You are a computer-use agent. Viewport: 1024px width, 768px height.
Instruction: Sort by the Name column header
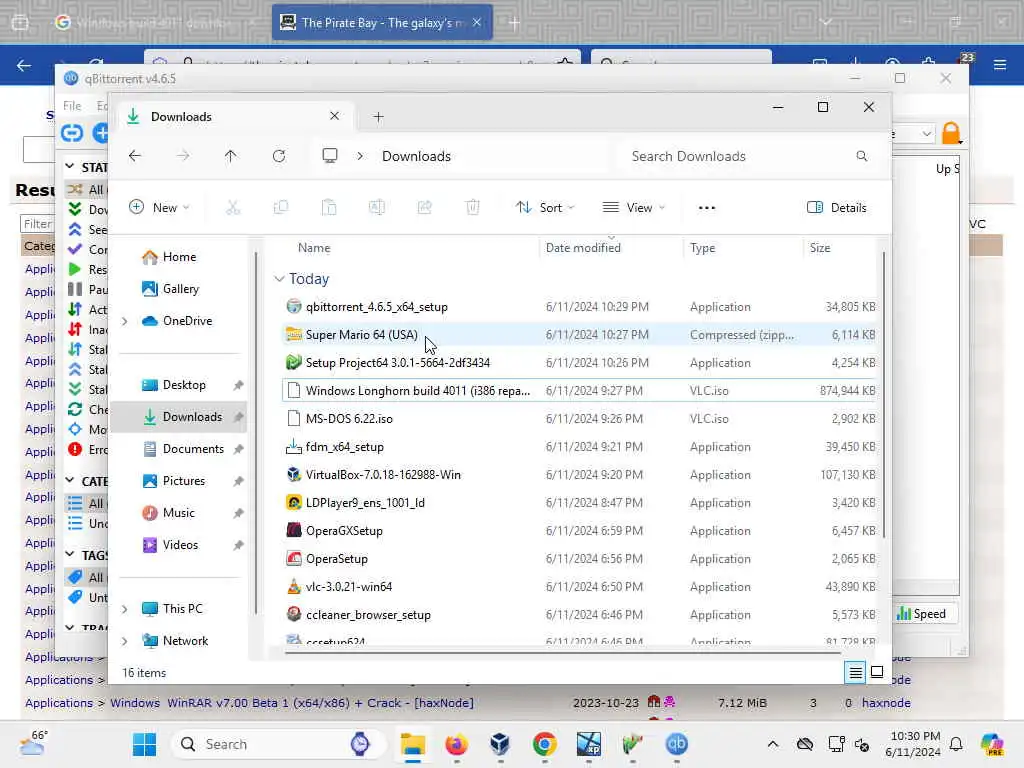tap(314, 248)
